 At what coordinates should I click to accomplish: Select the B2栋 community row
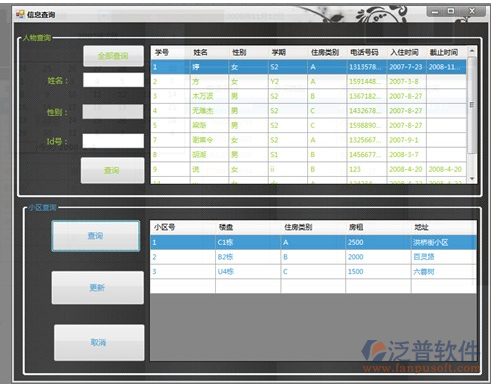click(313, 257)
